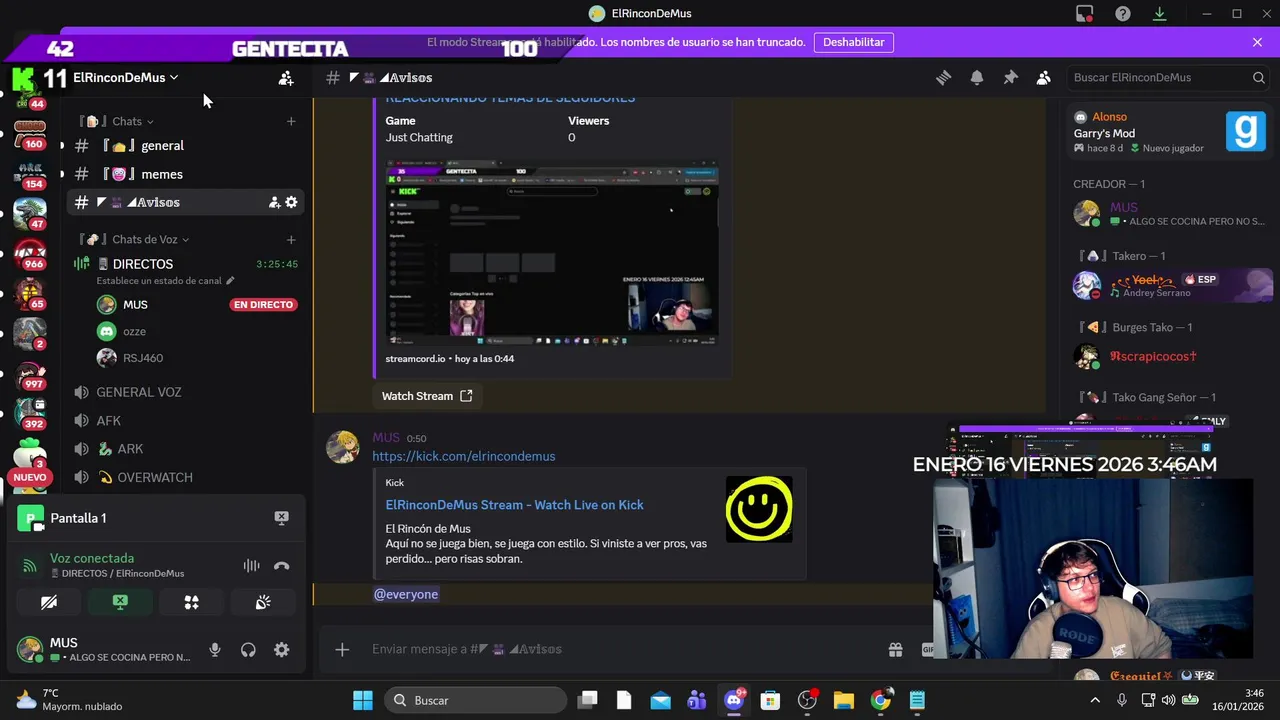Viewport: 1280px width, 720px height.
Task: Open File Explorer from taskbar
Action: tap(843, 700)
